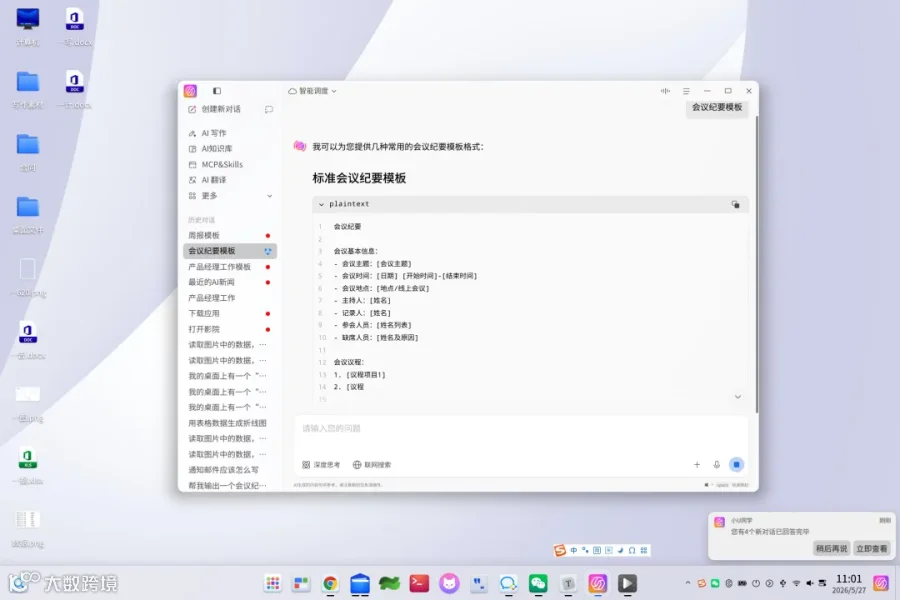Click the 请输入您的问题 input field

coord(521,429)
